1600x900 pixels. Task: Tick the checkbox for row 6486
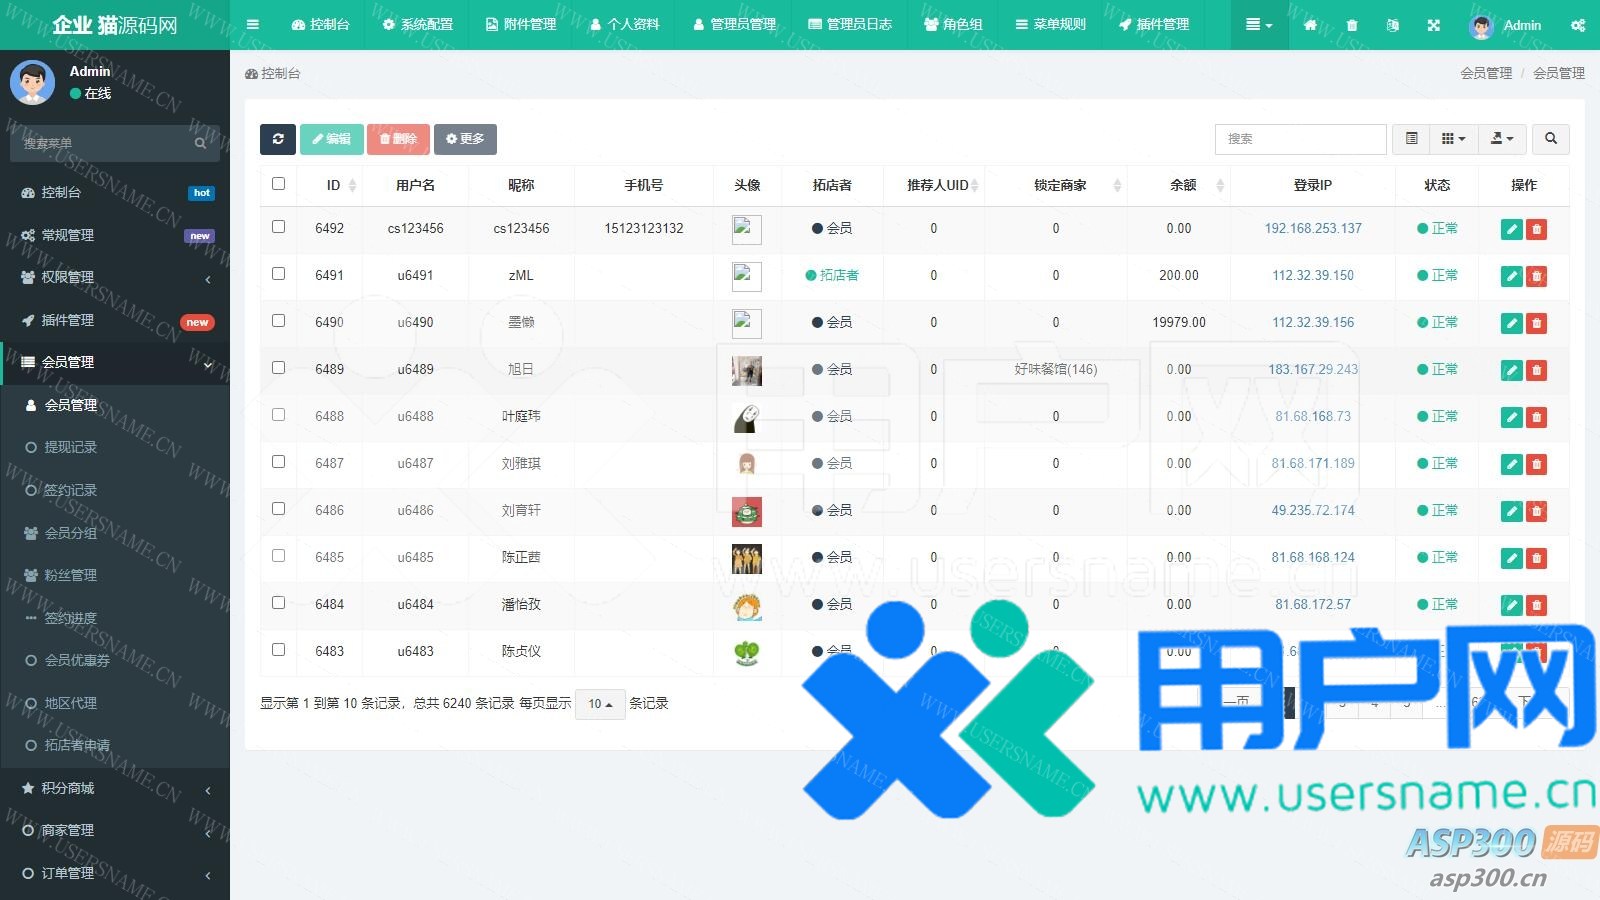pyautogui.click(x=278, y=509)
